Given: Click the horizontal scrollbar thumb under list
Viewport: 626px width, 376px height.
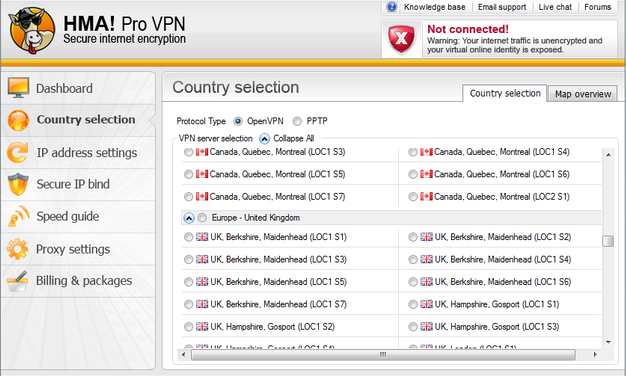Looking at the screenshot, I should click(383, 354).
